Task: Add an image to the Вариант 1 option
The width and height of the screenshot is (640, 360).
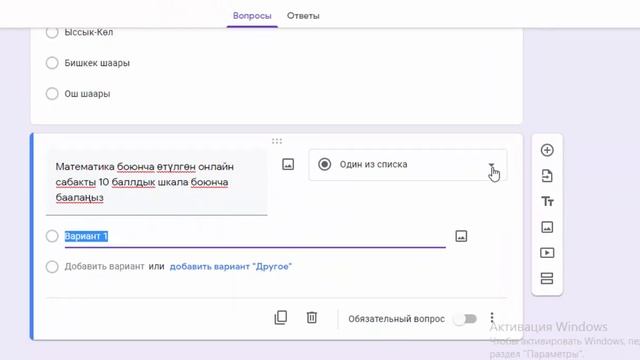Action: click(461, 236)
